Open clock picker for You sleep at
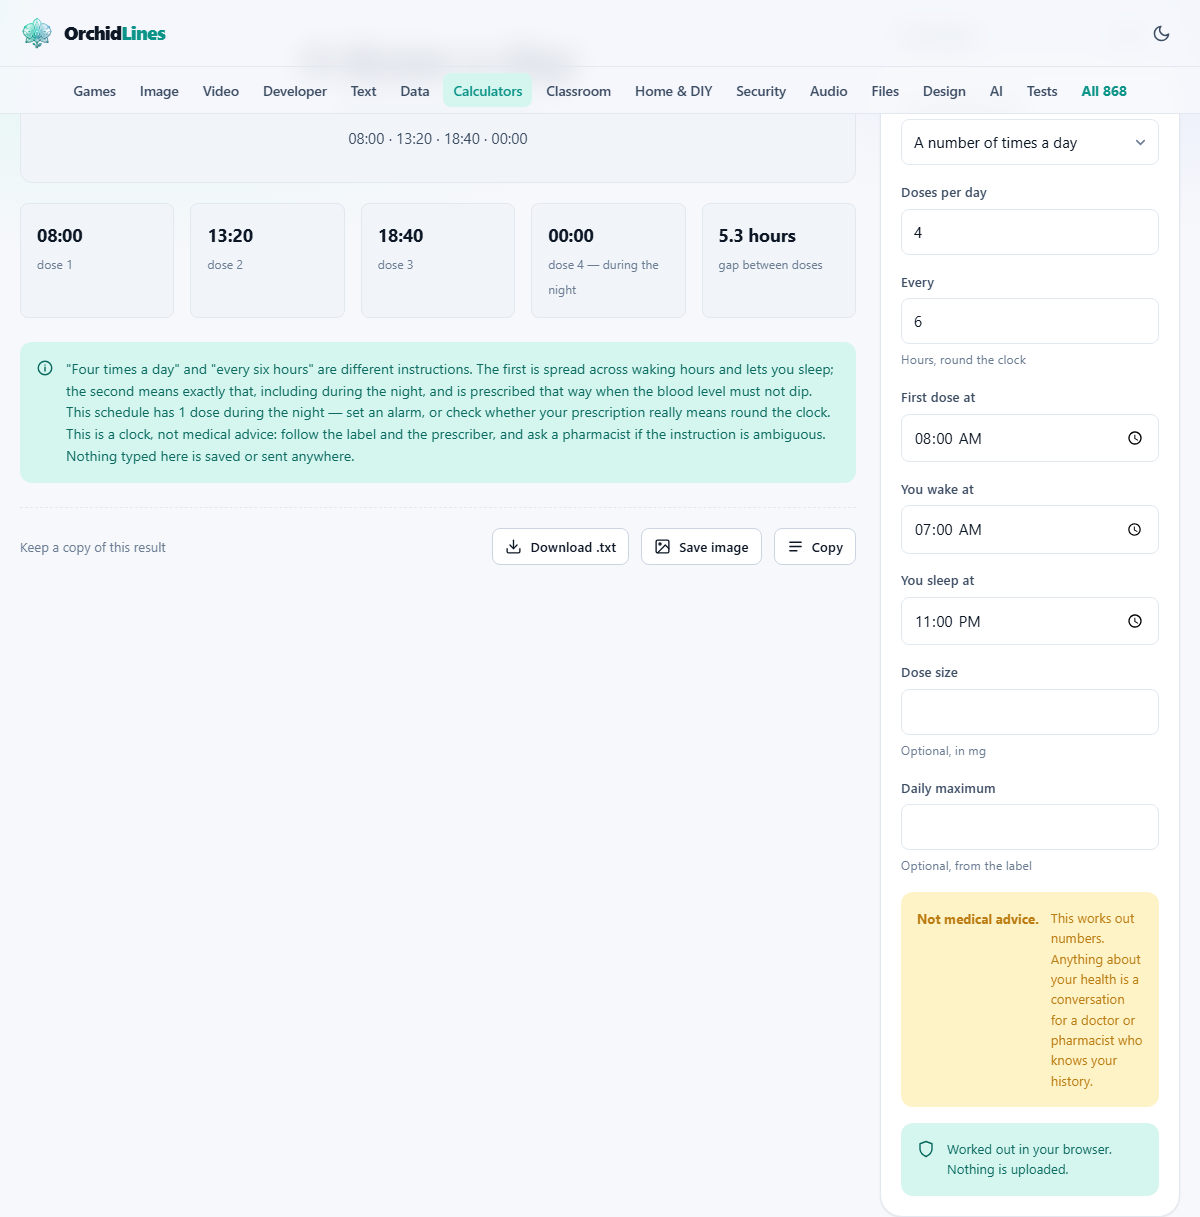1200x1217 pixels. (1135, 621)
